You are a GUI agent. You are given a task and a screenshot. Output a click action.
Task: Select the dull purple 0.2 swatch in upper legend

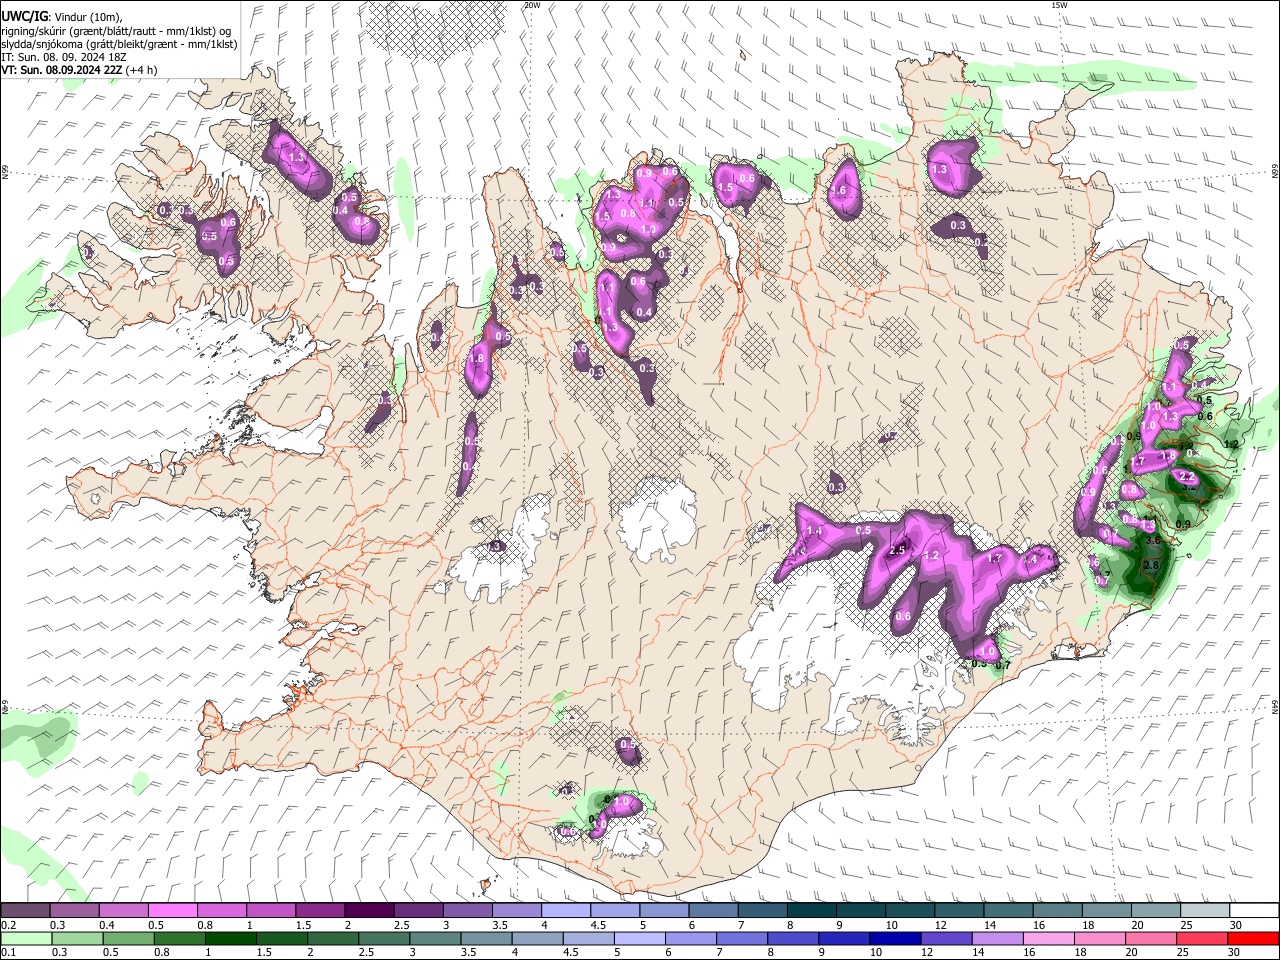25,910
